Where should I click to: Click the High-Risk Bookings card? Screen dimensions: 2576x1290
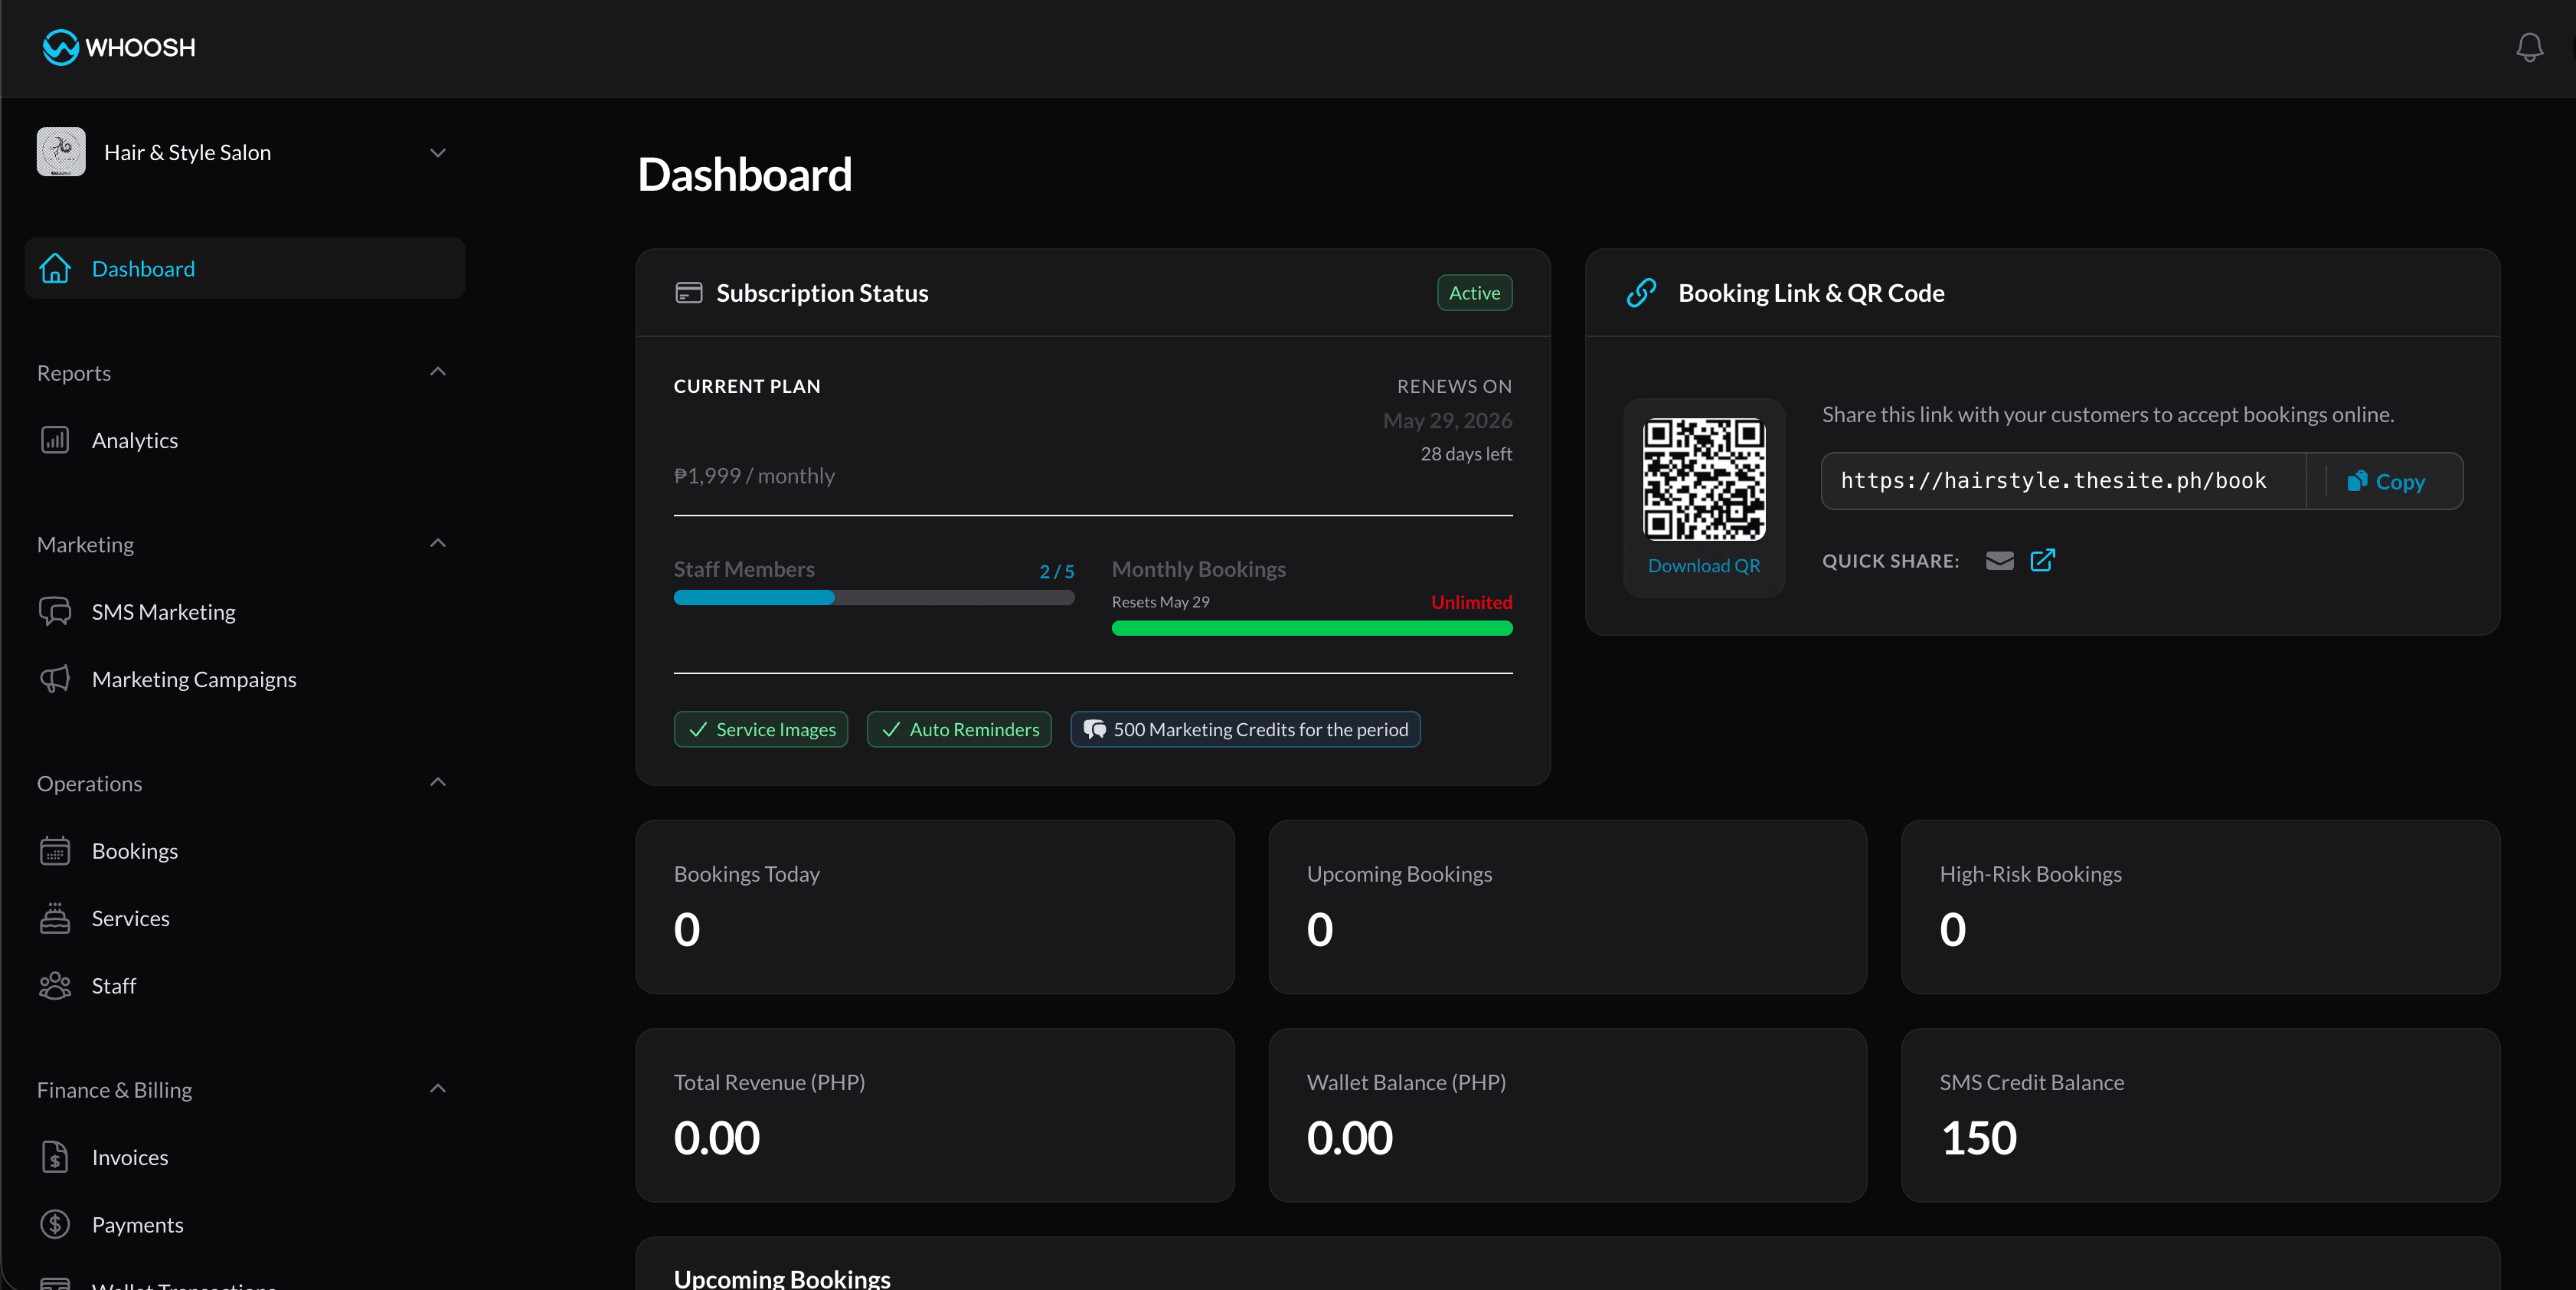pyautogui.click(x=2201, y=907)
